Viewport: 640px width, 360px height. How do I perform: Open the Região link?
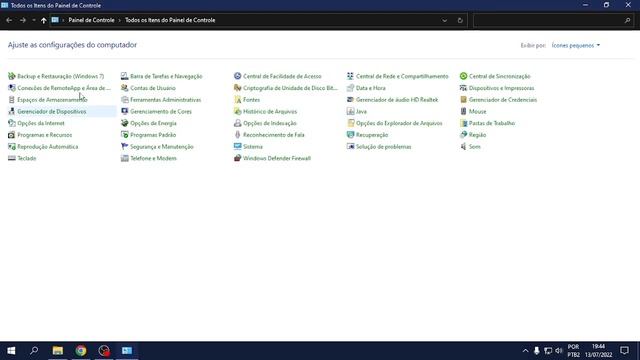click(x=477, y=135)
